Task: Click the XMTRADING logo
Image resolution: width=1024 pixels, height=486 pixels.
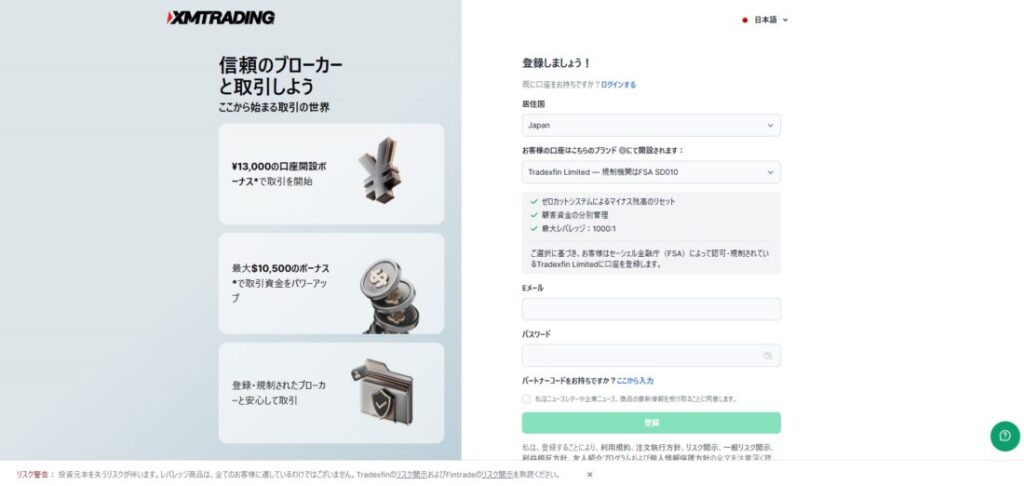Action: coord(221,18)
